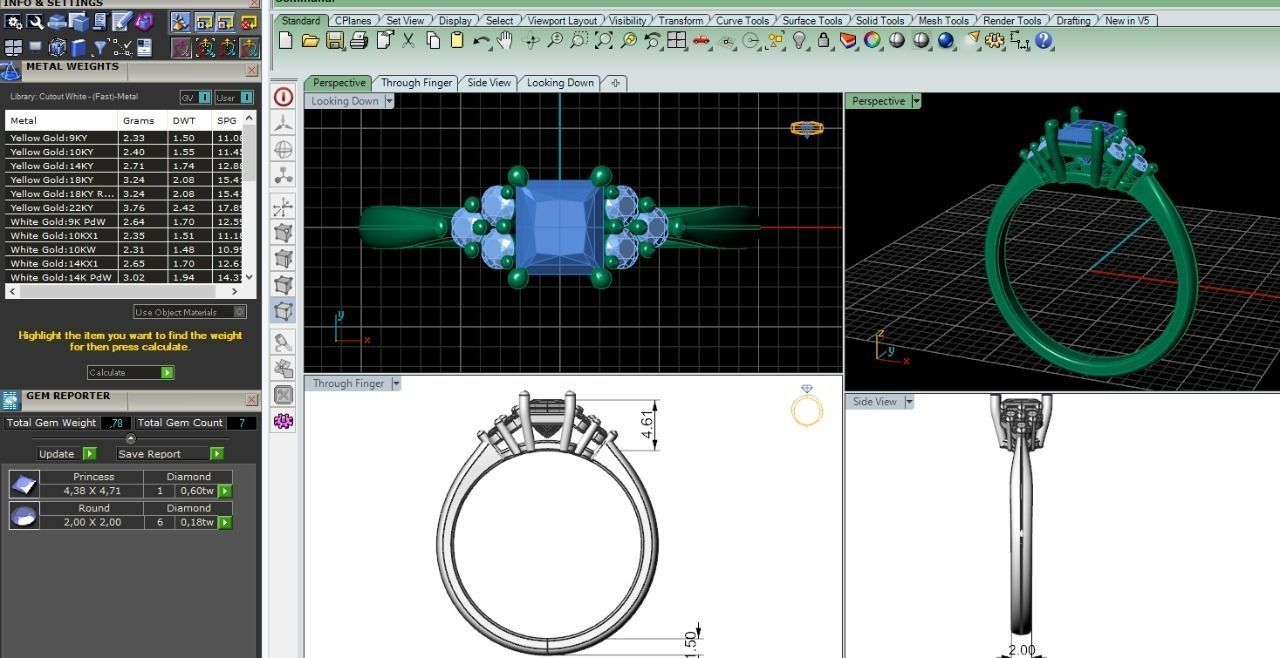
Task: Collapse the Gem Reporter summary arrow
Action: 130,438
